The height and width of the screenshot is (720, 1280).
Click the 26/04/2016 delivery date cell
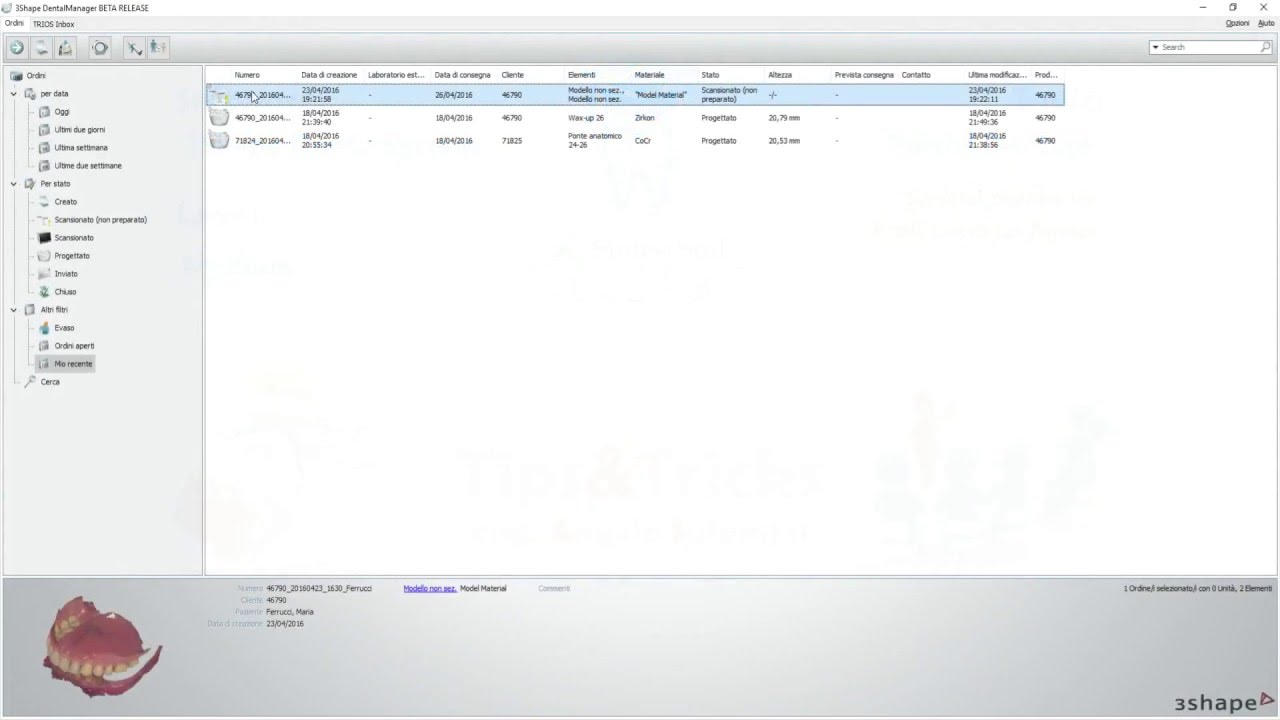(454, 95)
